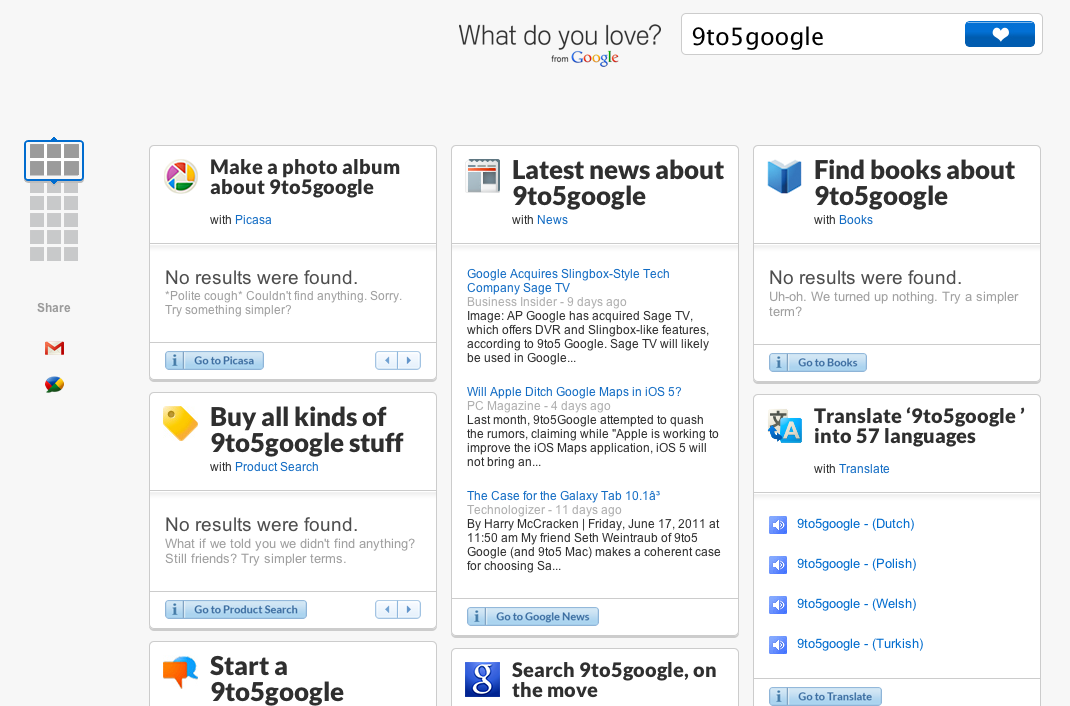Click the Picasa pinwheel icon
Viewport: 1070px width, 706px height.
pos(181,177)
